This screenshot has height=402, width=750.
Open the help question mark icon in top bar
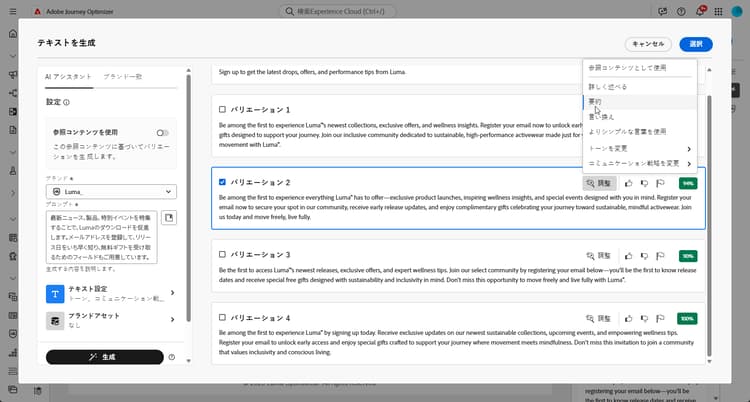681,11
